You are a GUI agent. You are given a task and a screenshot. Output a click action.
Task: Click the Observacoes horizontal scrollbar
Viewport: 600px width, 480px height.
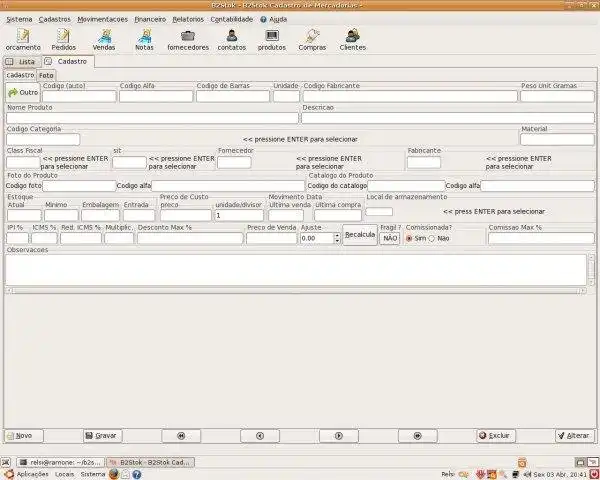click(296, 291)
